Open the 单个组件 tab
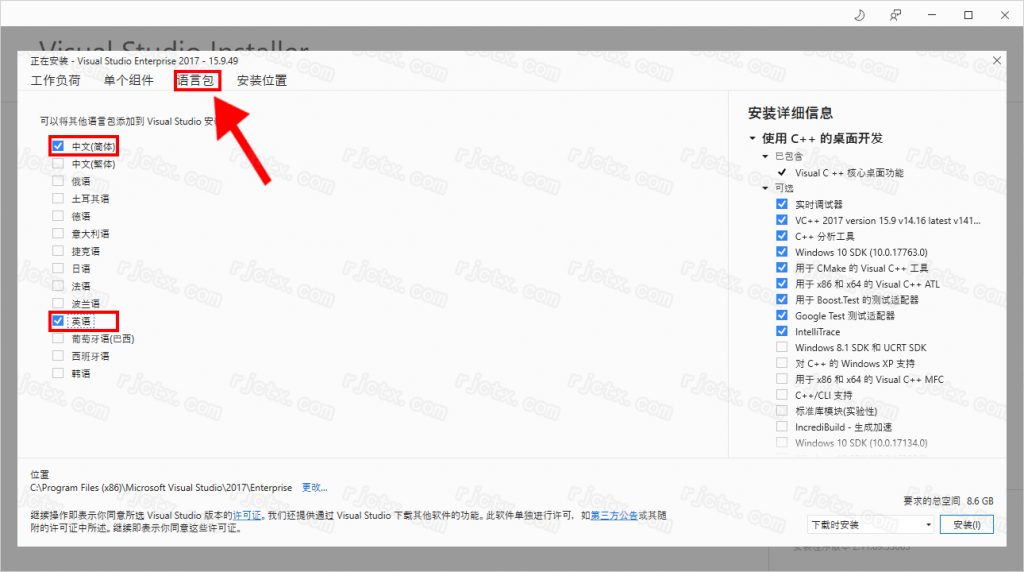1024x572 pixels. [x=128, y=81]
